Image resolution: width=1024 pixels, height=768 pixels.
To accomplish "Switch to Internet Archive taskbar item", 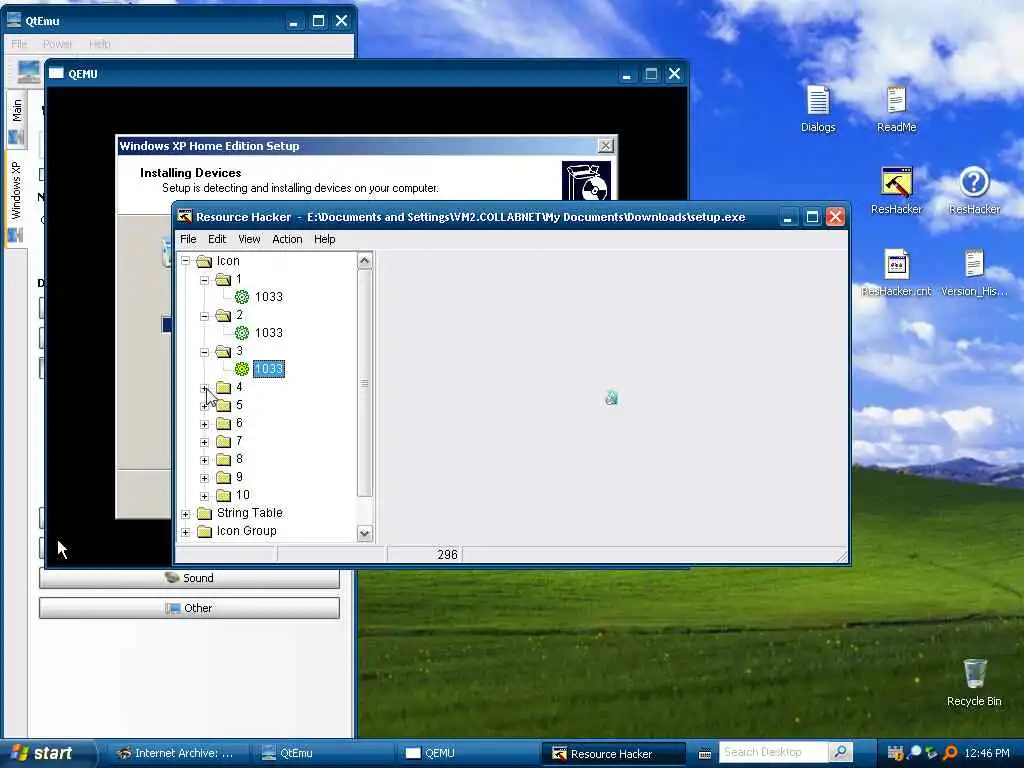I will tap(175, 753).
